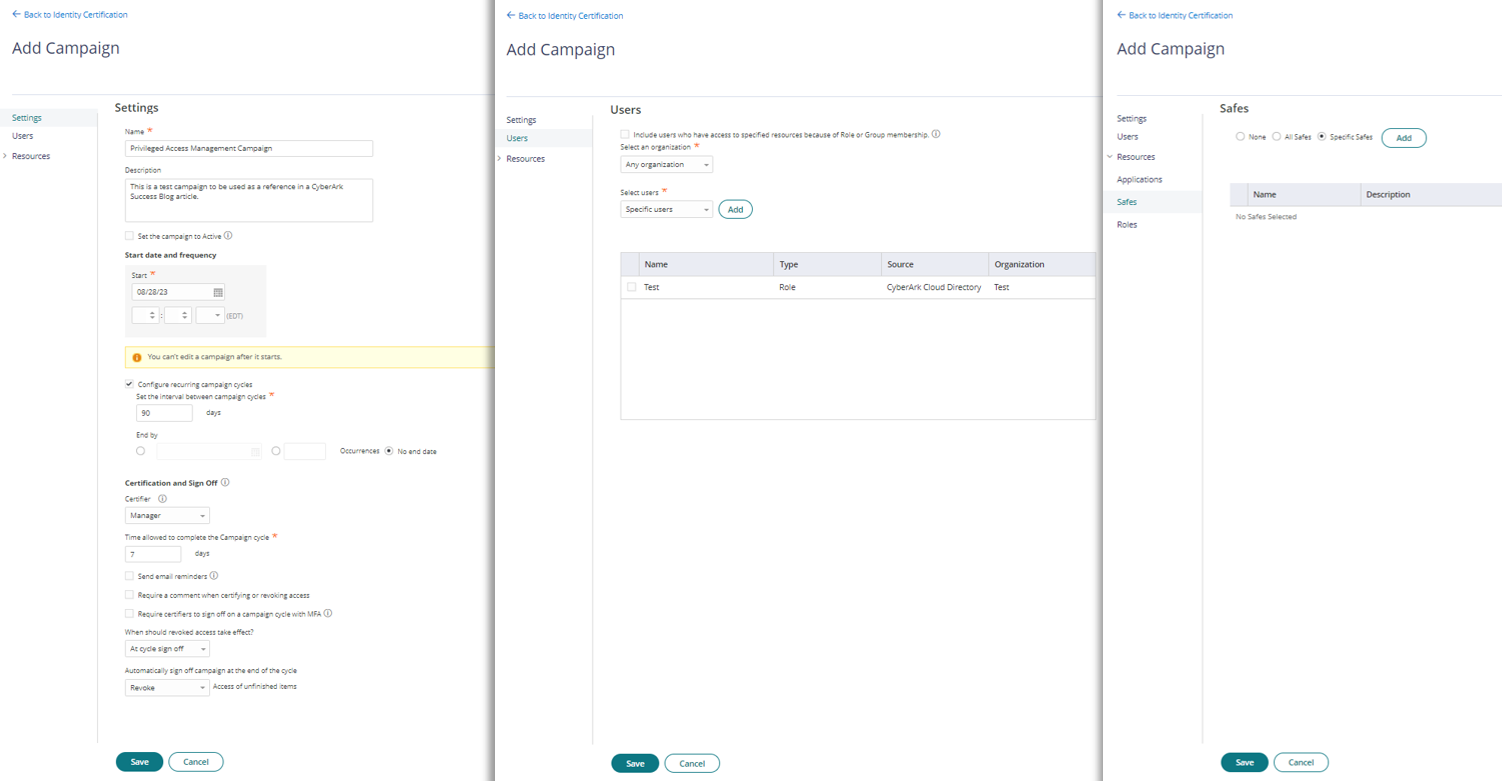This screenshot has width=1502, height=781.
Task: Click inside the campaign Name input field
Action: click(x=248, y=148)
